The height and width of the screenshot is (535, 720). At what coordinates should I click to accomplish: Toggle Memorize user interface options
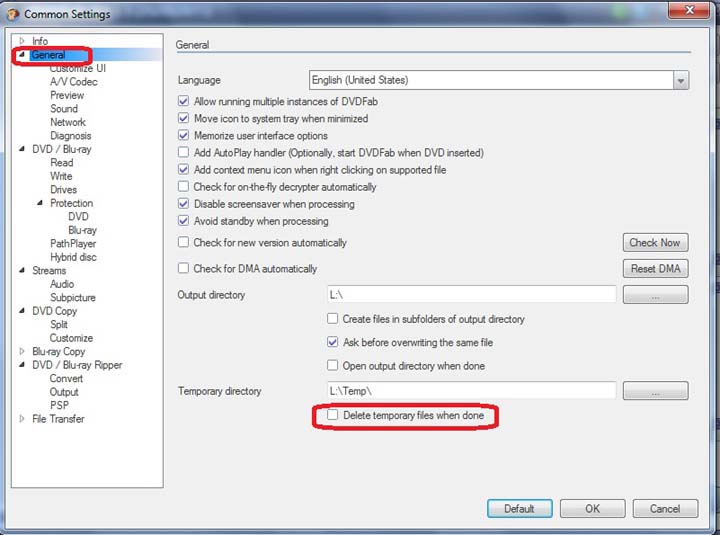click(183, 135)
